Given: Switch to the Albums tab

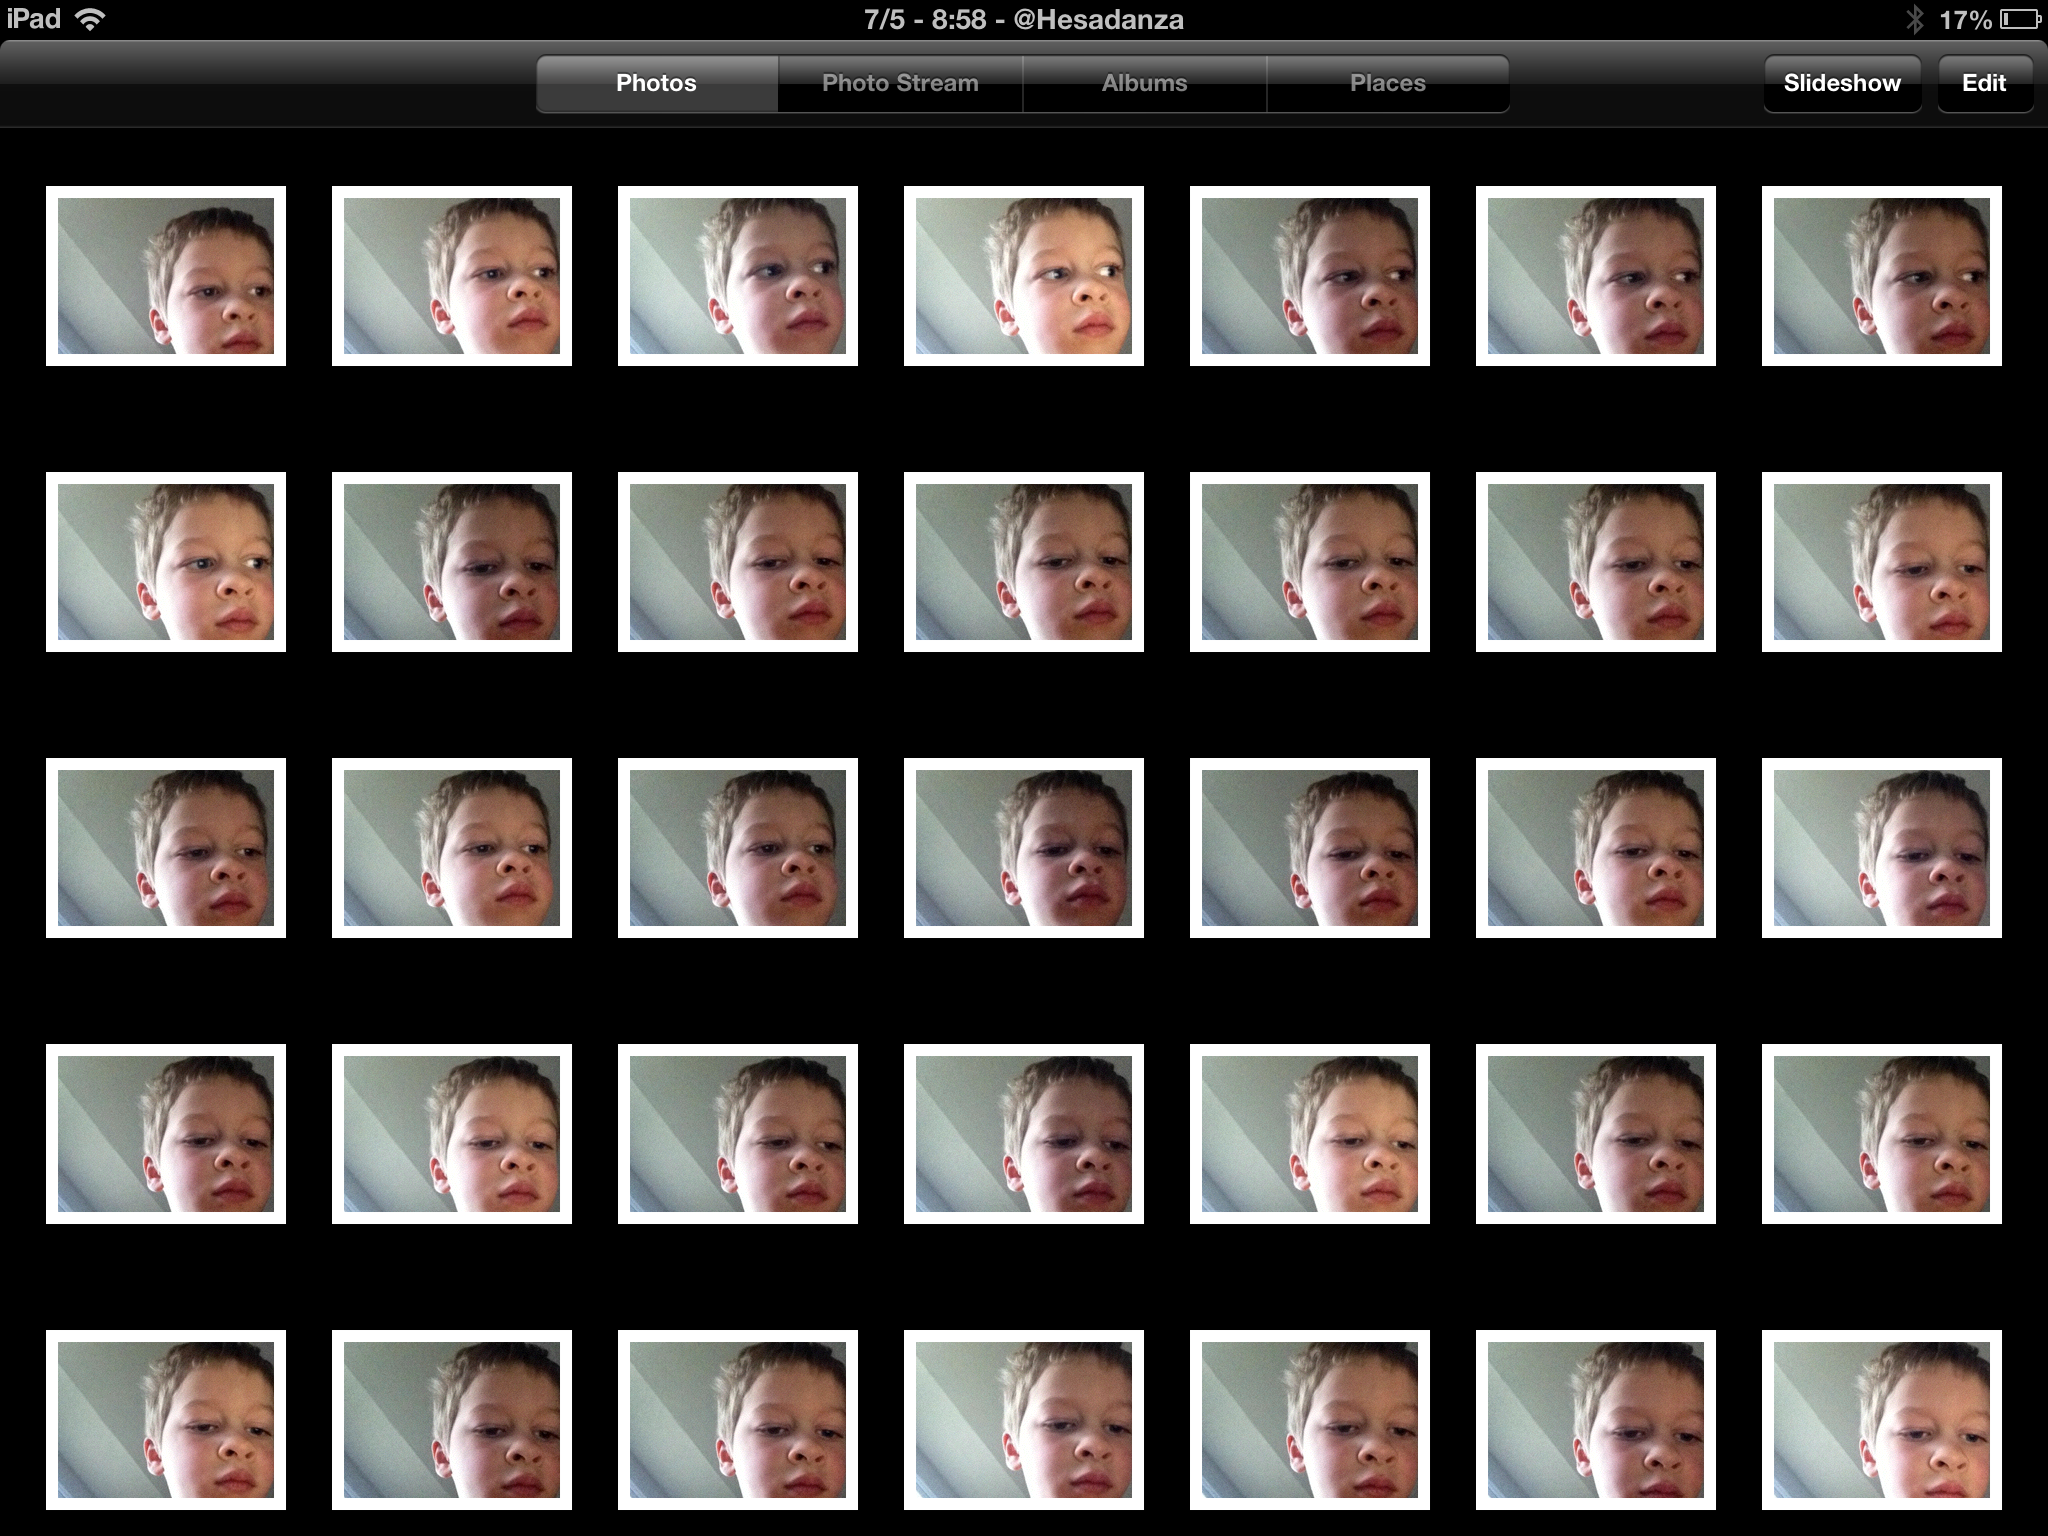Looking at the screenshot, I should tap(1144, 83).
